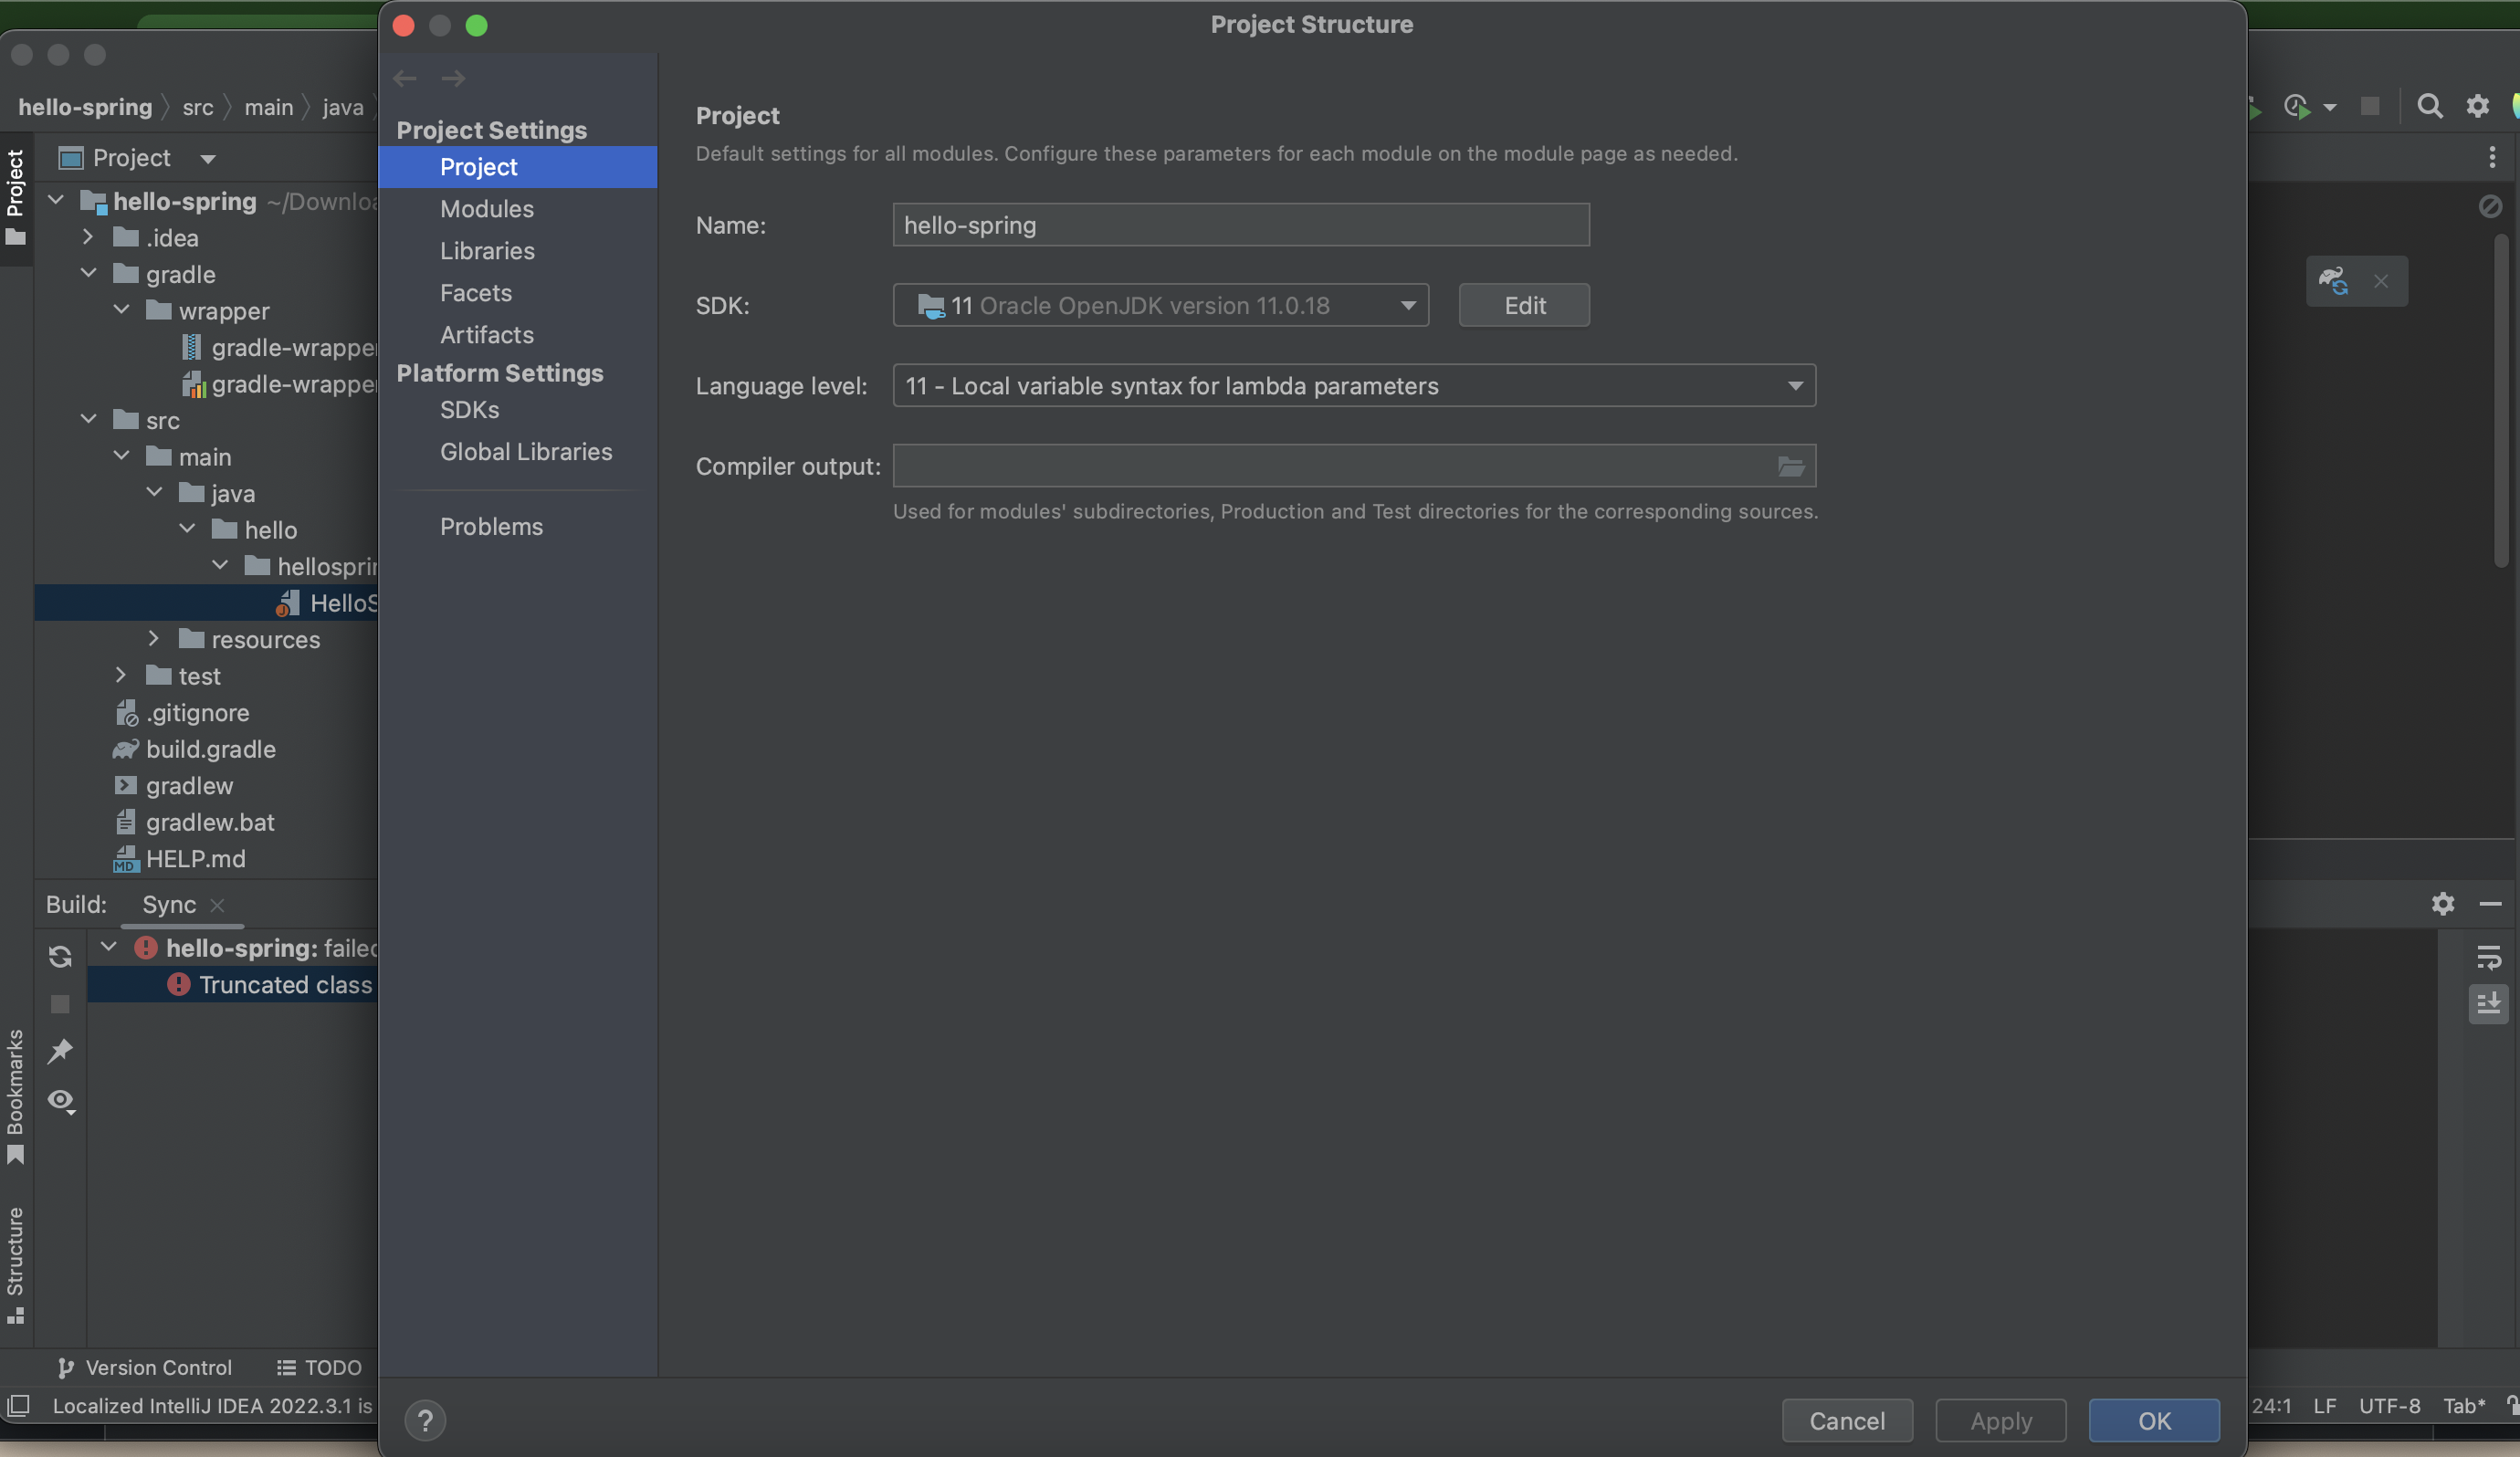Collapse the src folder
Screen dimensions: 2520x1457
point(88,419)
